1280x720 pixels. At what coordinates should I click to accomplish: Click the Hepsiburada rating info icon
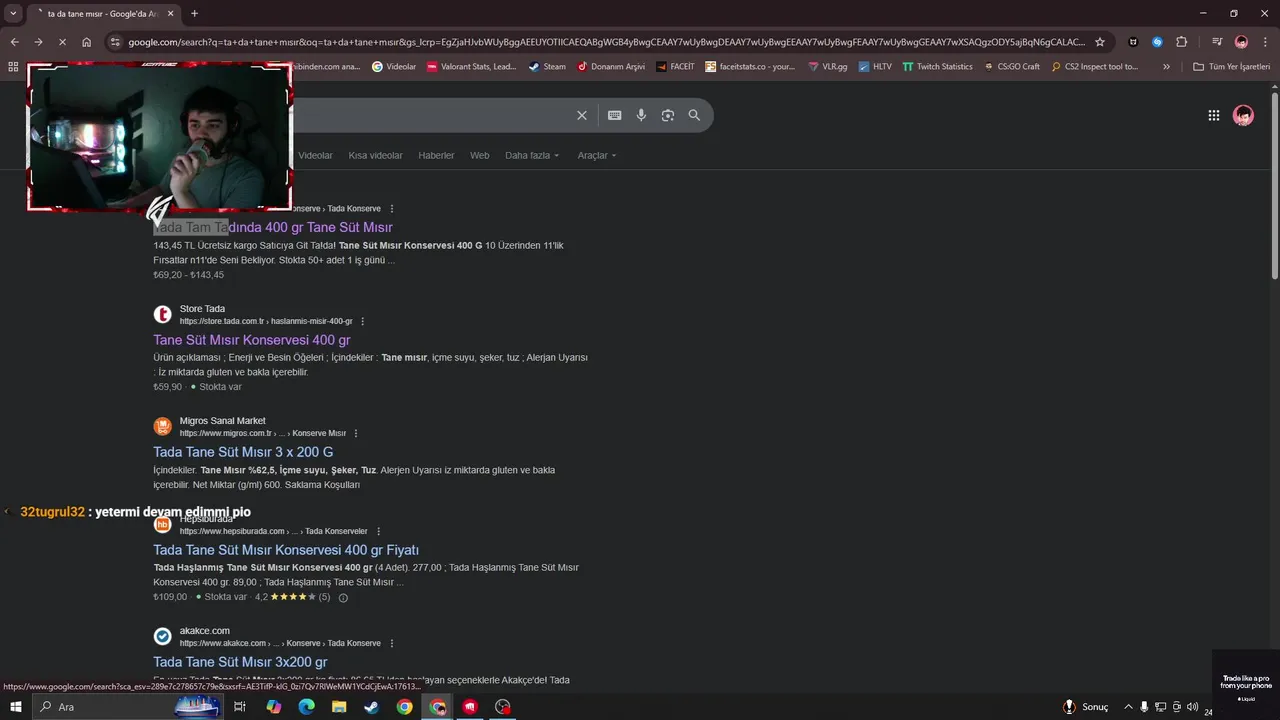pyautogui.click(x=343, y=598)
